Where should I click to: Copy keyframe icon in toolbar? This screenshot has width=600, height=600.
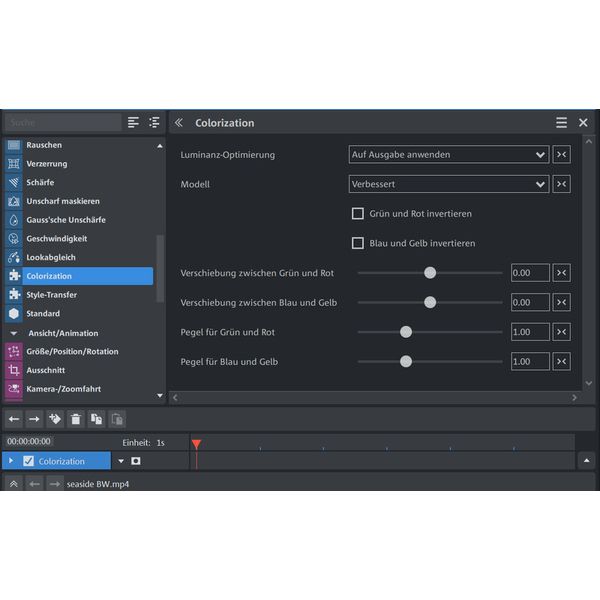[96, 419]
